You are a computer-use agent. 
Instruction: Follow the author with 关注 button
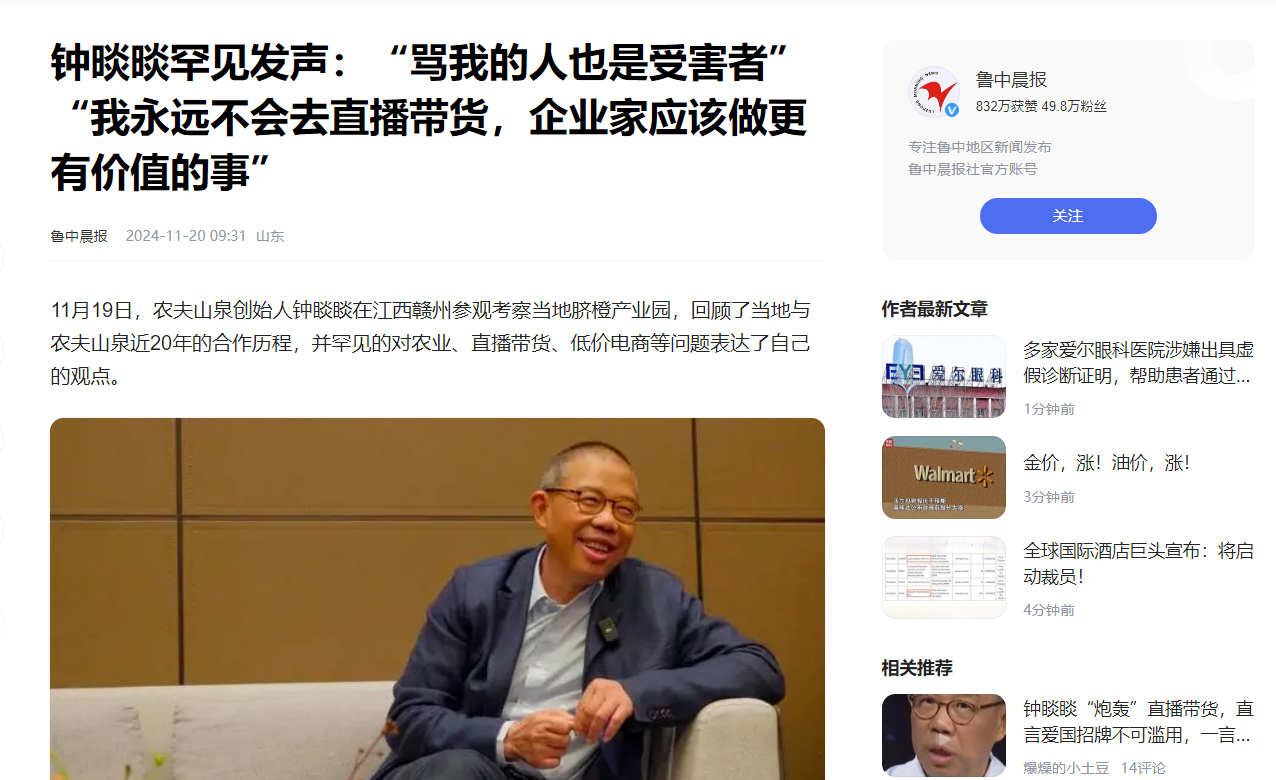coord(1068,216)
